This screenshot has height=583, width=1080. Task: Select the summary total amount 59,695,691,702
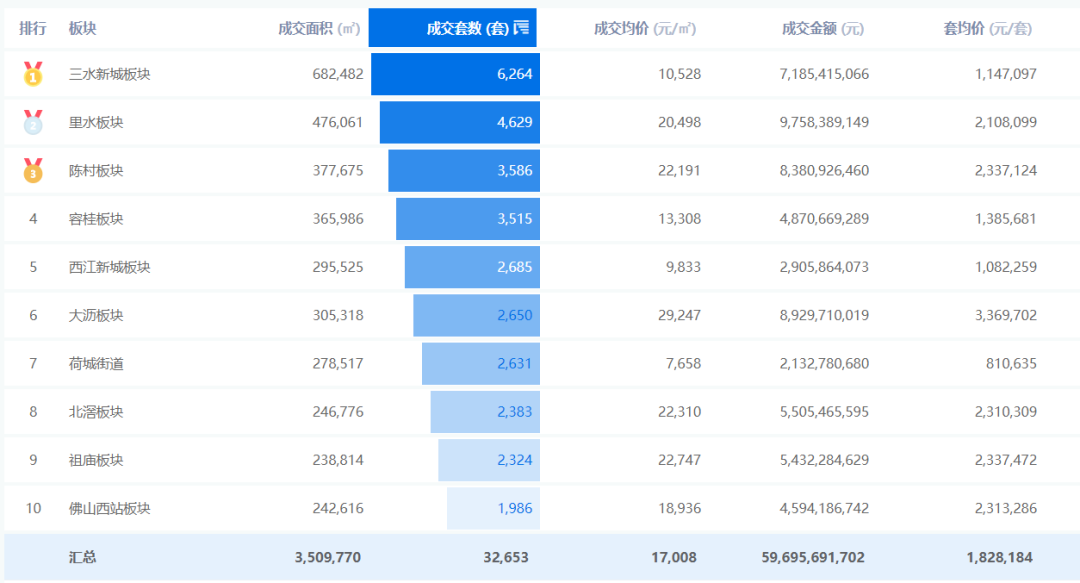tap(813, 558)
